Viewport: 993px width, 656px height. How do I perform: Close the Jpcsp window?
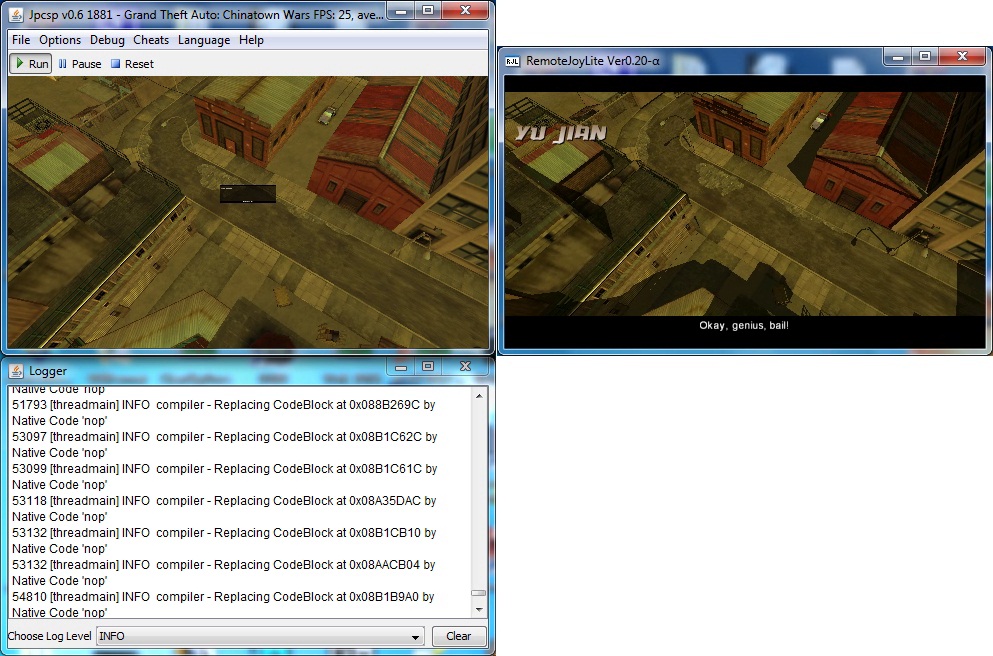point(465,10)
